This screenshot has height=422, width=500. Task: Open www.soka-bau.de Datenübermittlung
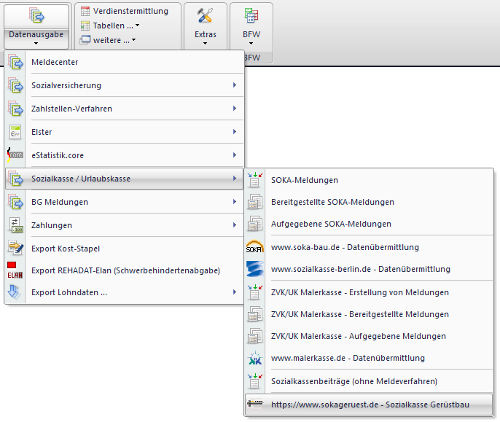(369, 247)
